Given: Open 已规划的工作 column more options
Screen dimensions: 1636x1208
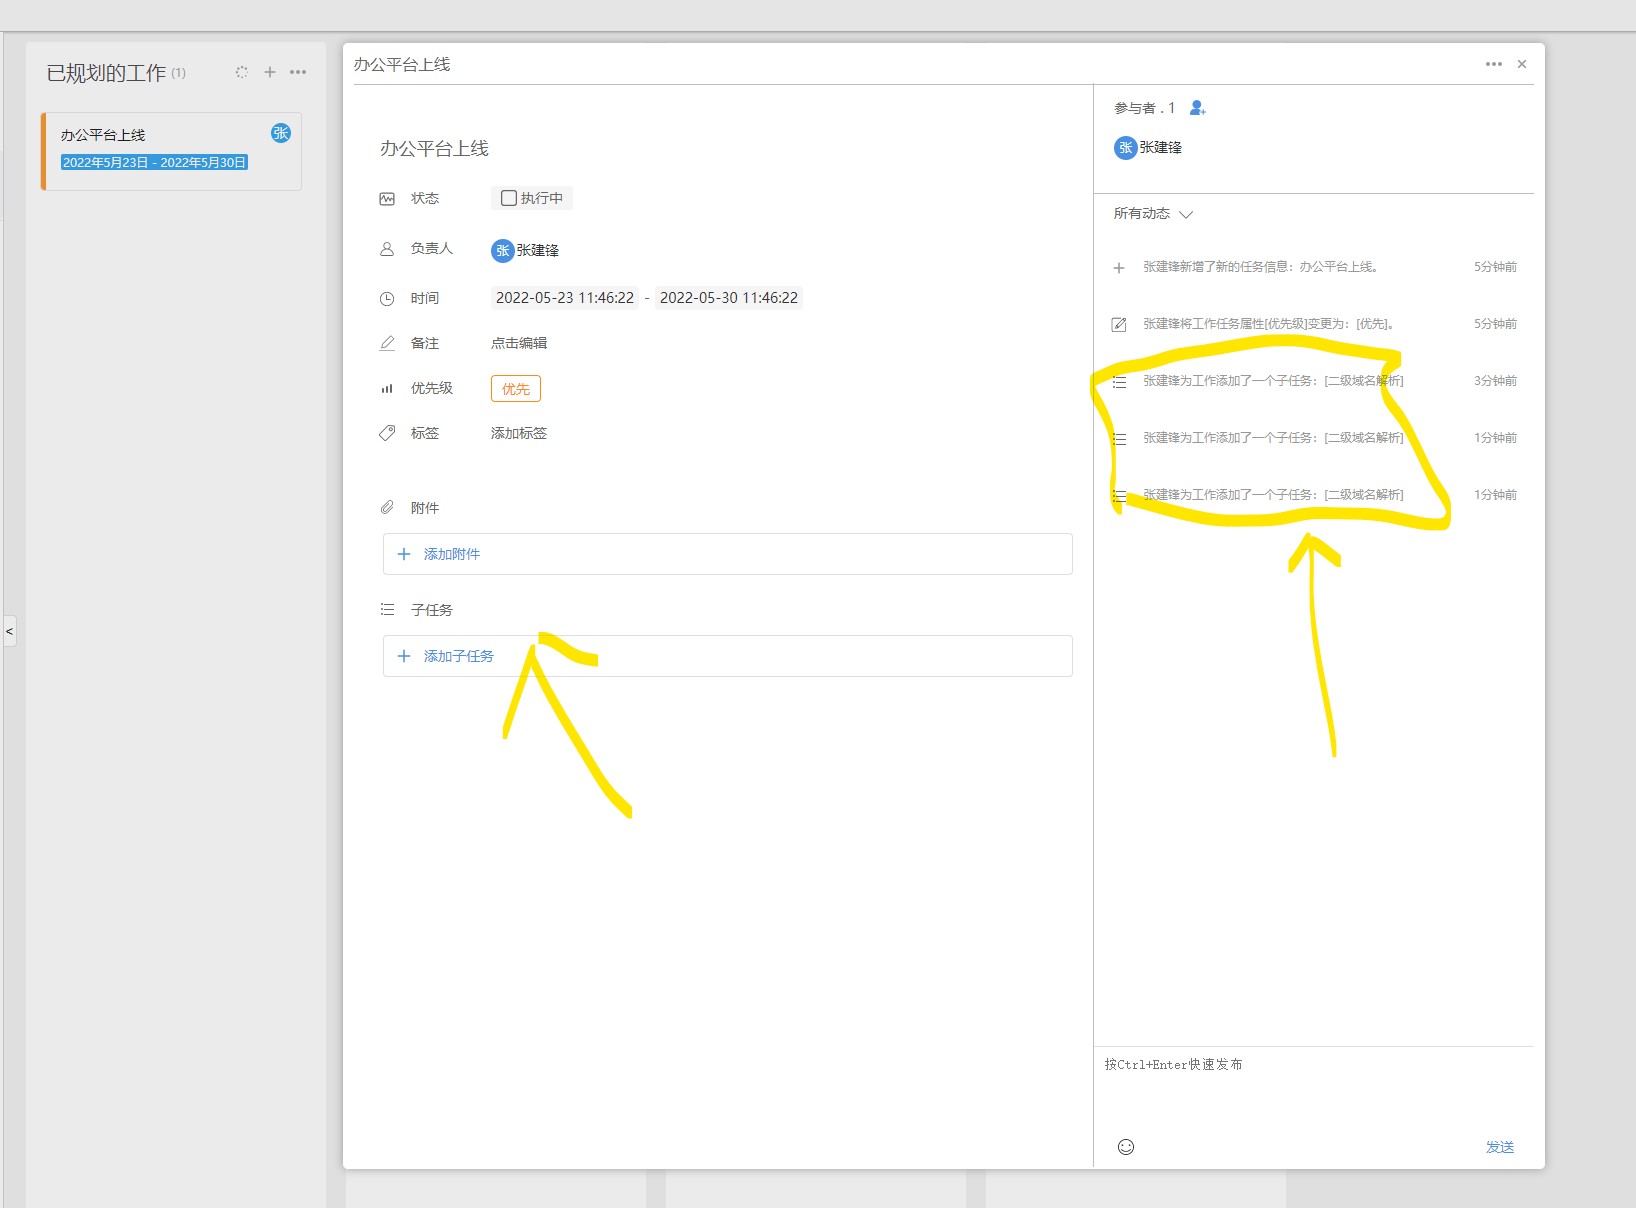Looking at the screenshot, I should (298, 72).
